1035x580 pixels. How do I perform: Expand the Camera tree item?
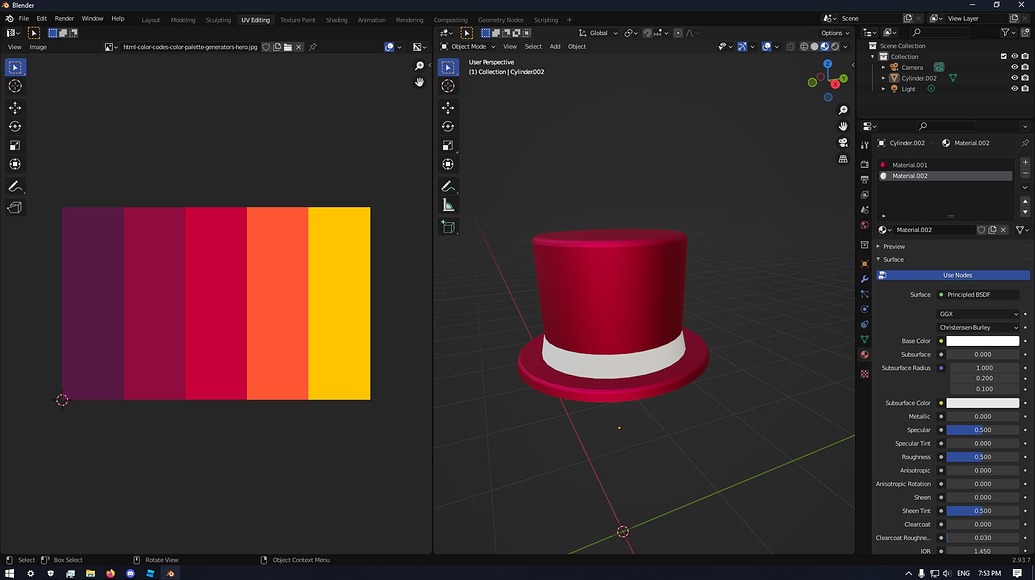pyautogui.click(x=883, y=67)
